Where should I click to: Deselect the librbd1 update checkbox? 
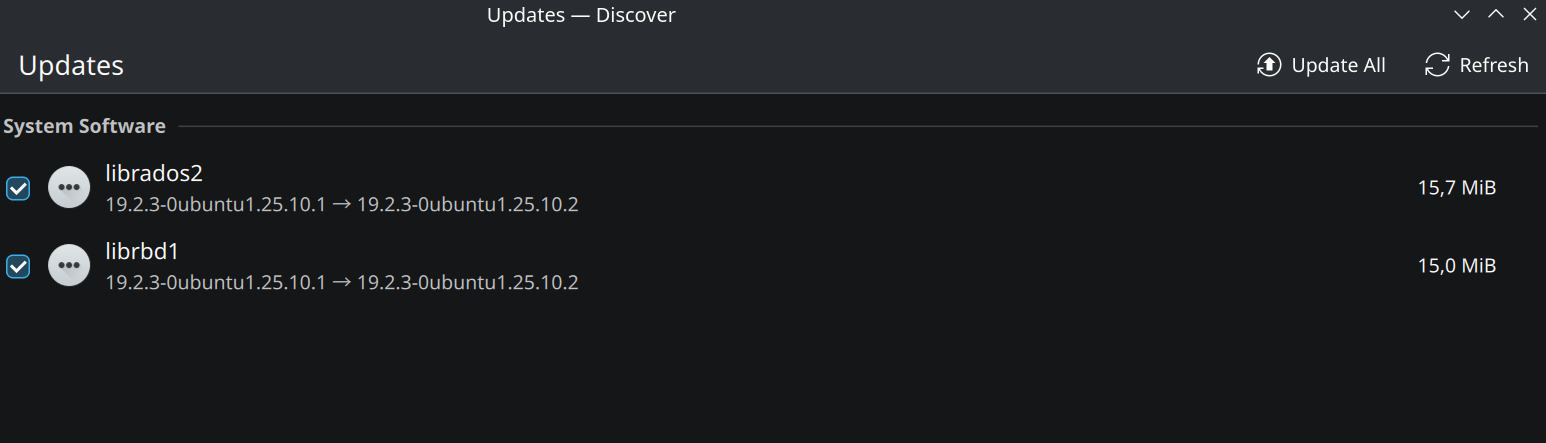click(18, 266)
